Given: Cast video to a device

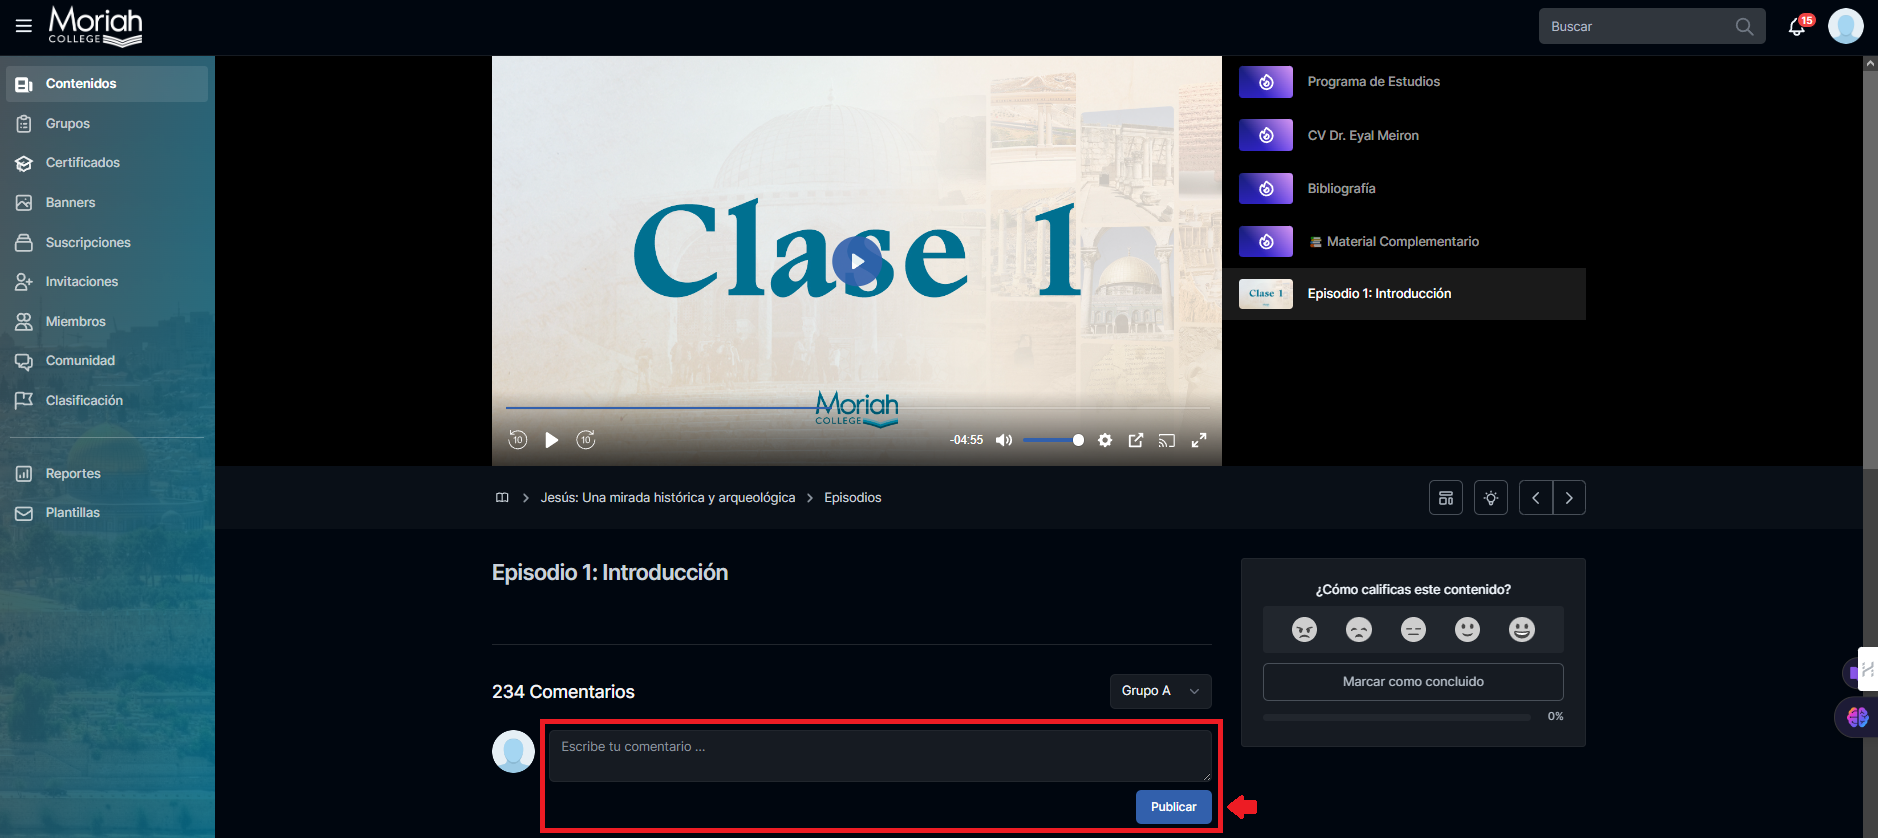Looking at the screenshot, I should 1167,440.
